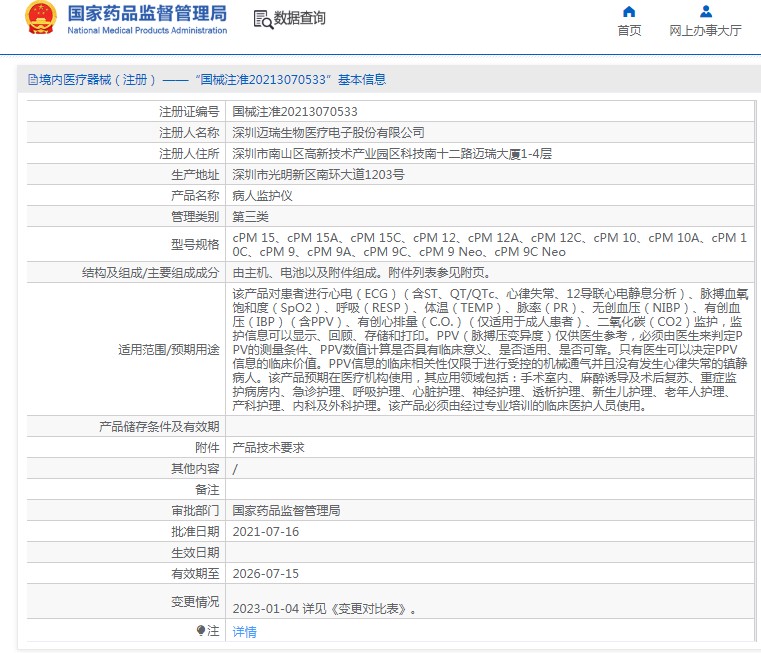Select 由主机、电池以及附件组成 text
Screen dimensions: 761x653
click(x=361, y=273)
